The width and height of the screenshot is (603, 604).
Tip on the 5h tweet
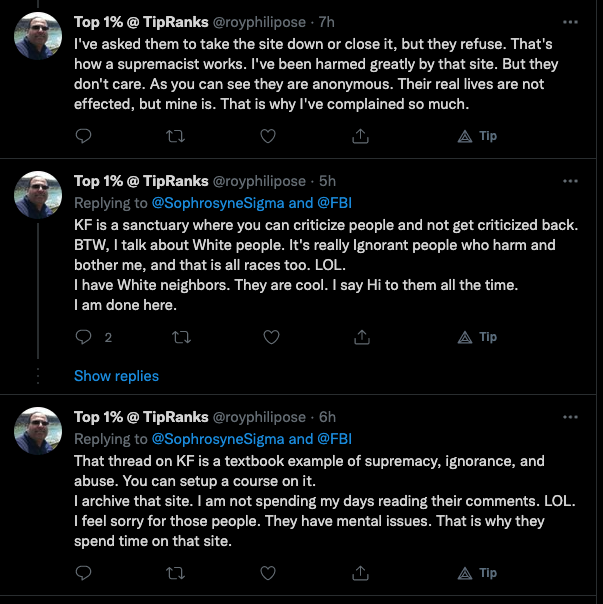click(477, 337)
